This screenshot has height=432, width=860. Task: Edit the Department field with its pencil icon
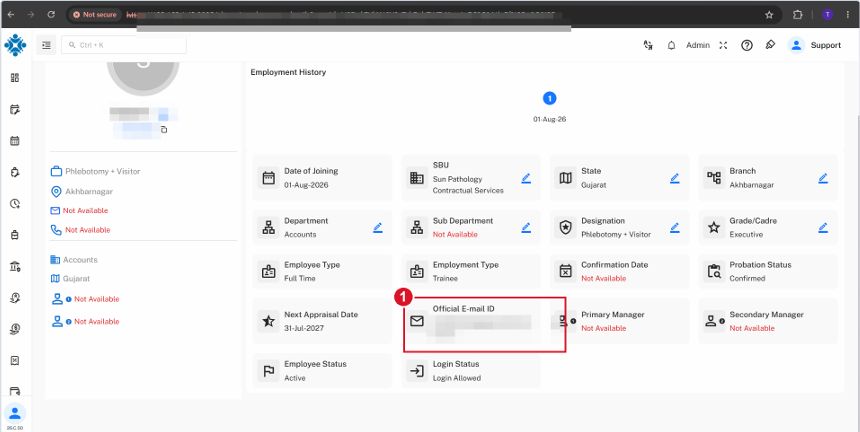tap(378, 228)
